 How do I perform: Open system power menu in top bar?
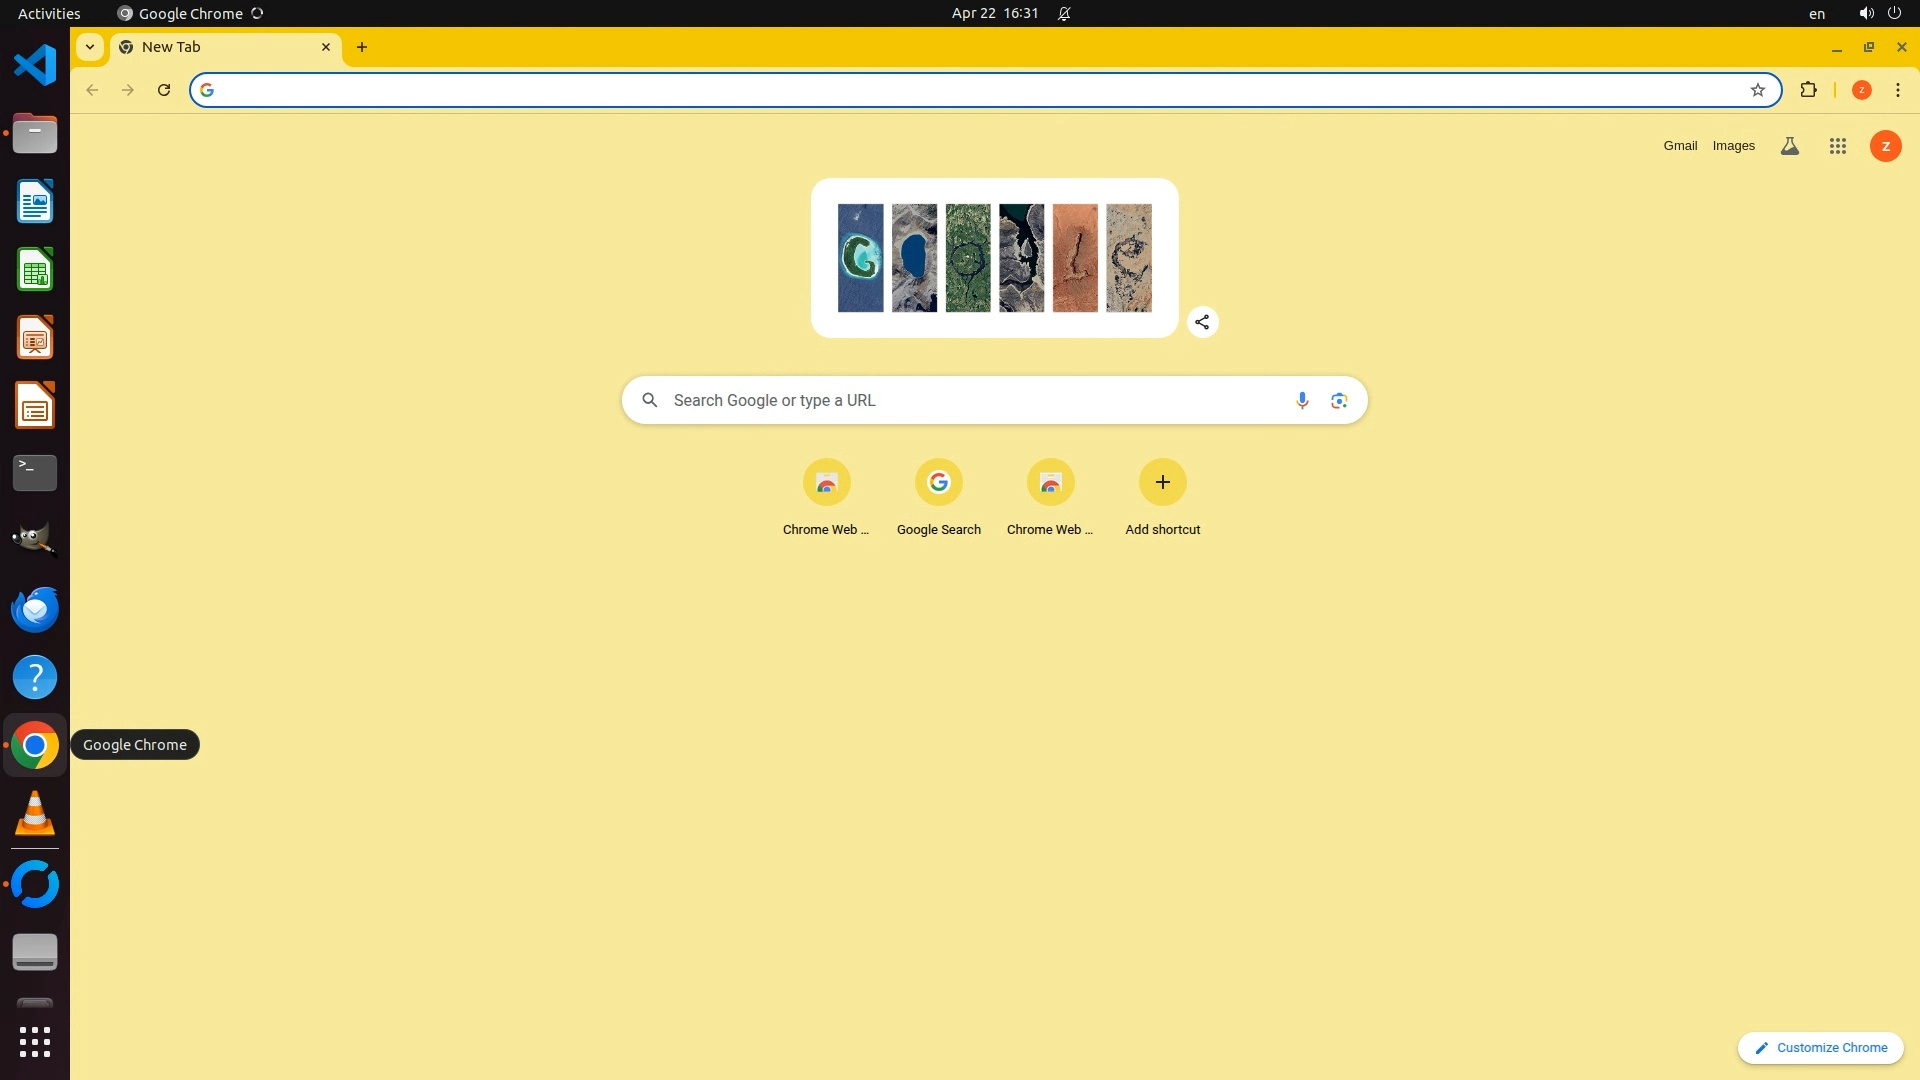[x=1893, y=13]
